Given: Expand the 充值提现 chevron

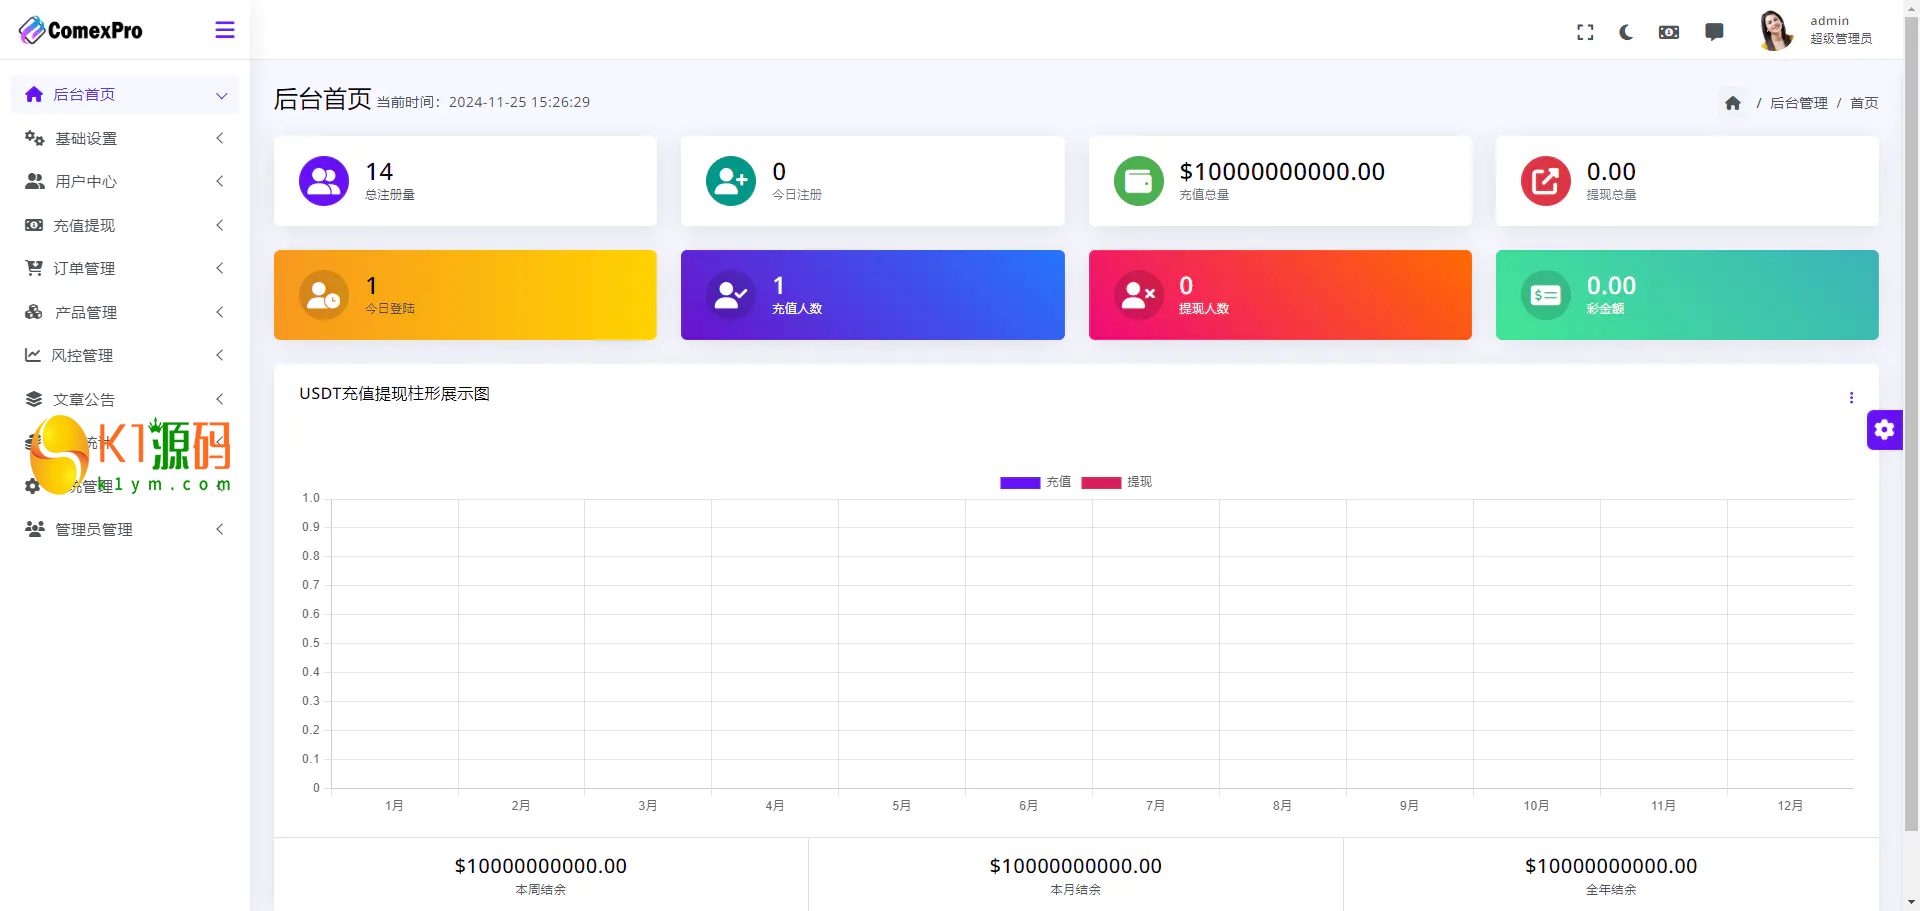Looking at the screenshot, I should (220, 225).
